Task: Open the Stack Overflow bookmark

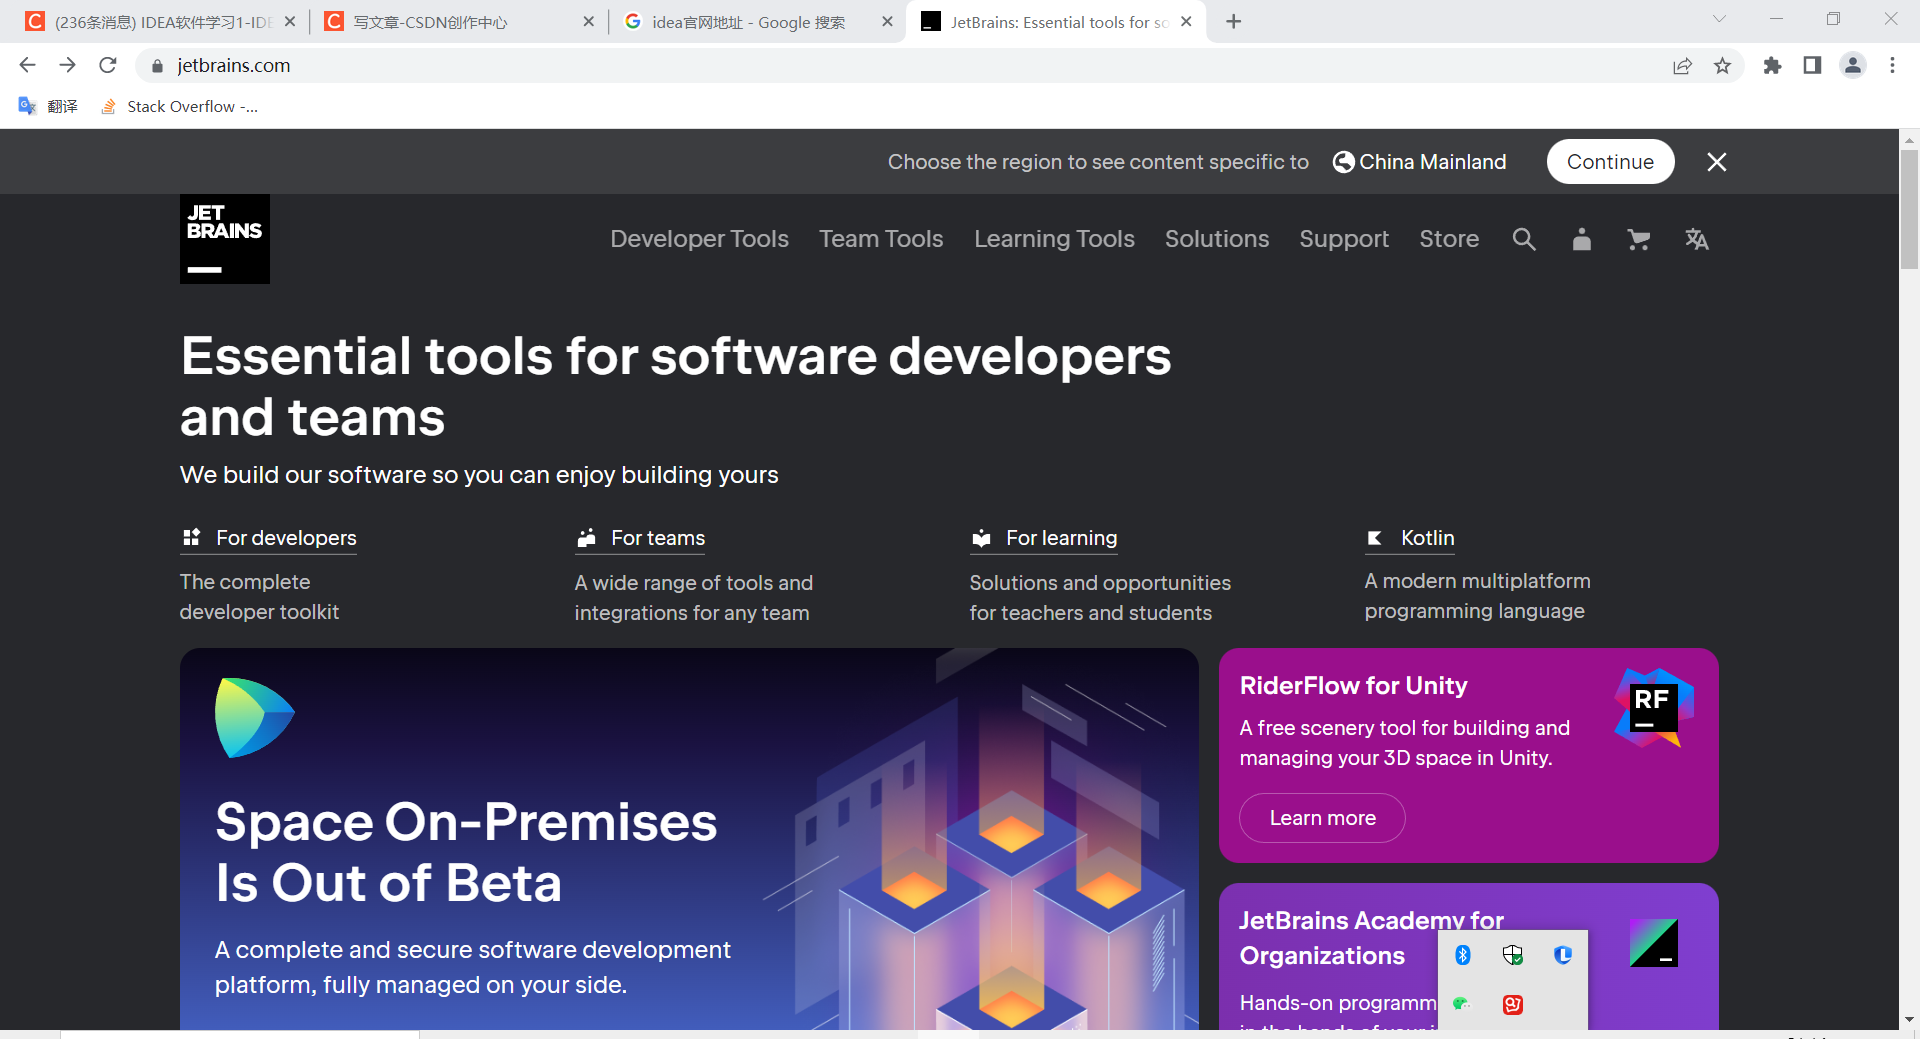Action: [180, 106]
